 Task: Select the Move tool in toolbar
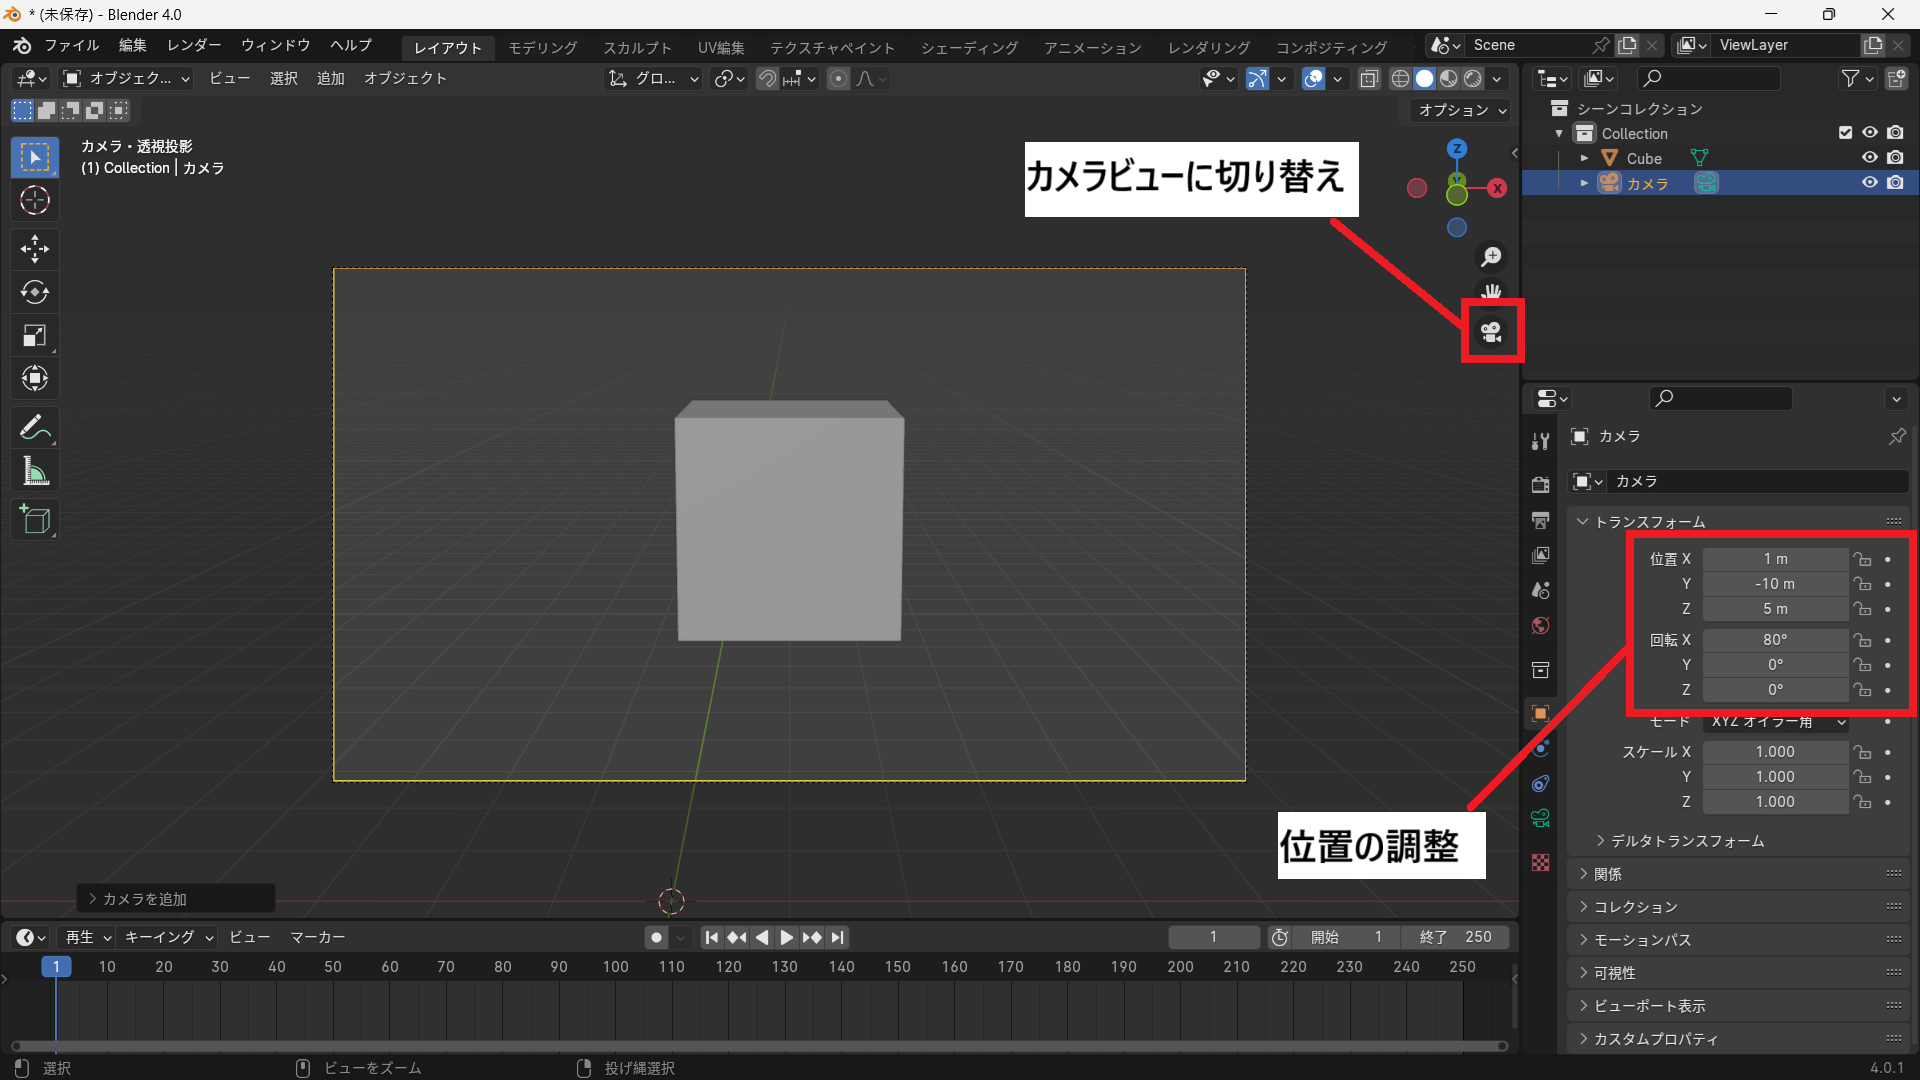click(x=35, y=248)
